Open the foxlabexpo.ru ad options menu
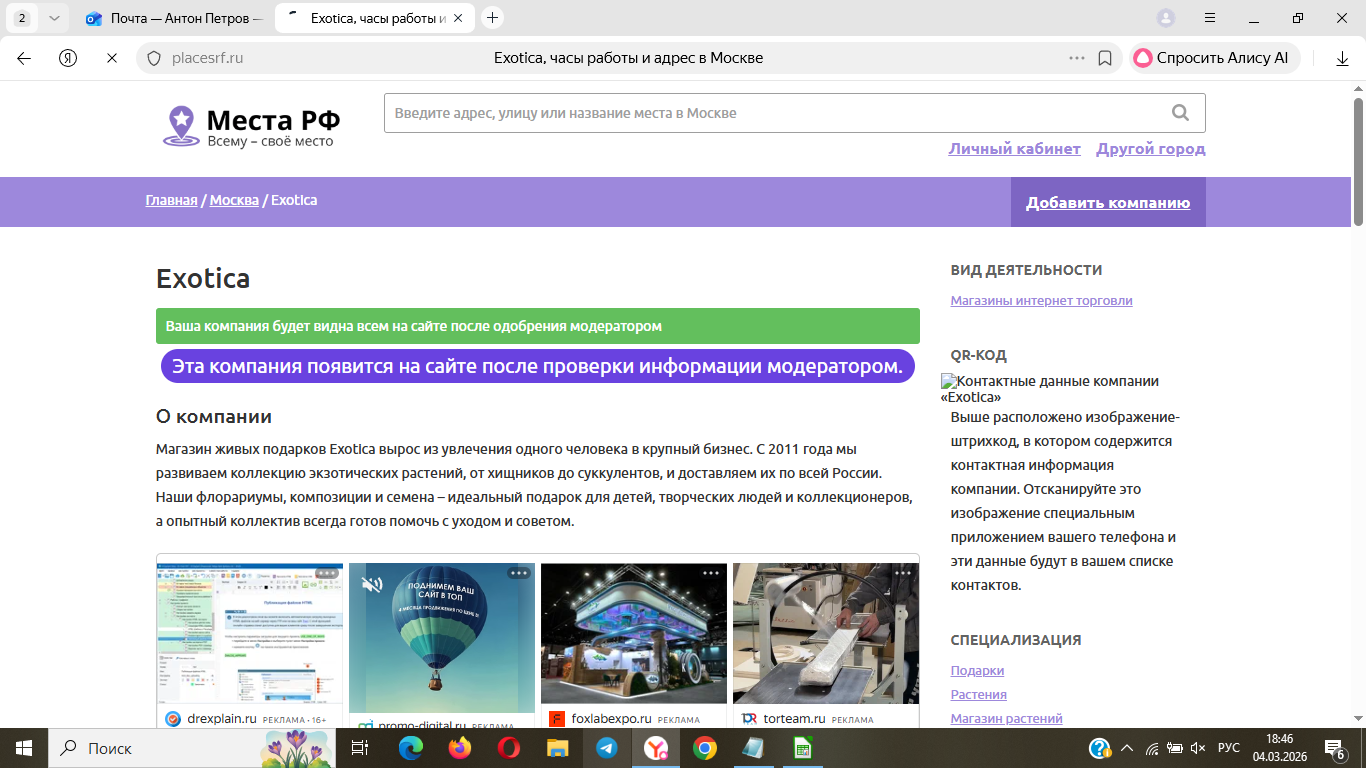 711,573
